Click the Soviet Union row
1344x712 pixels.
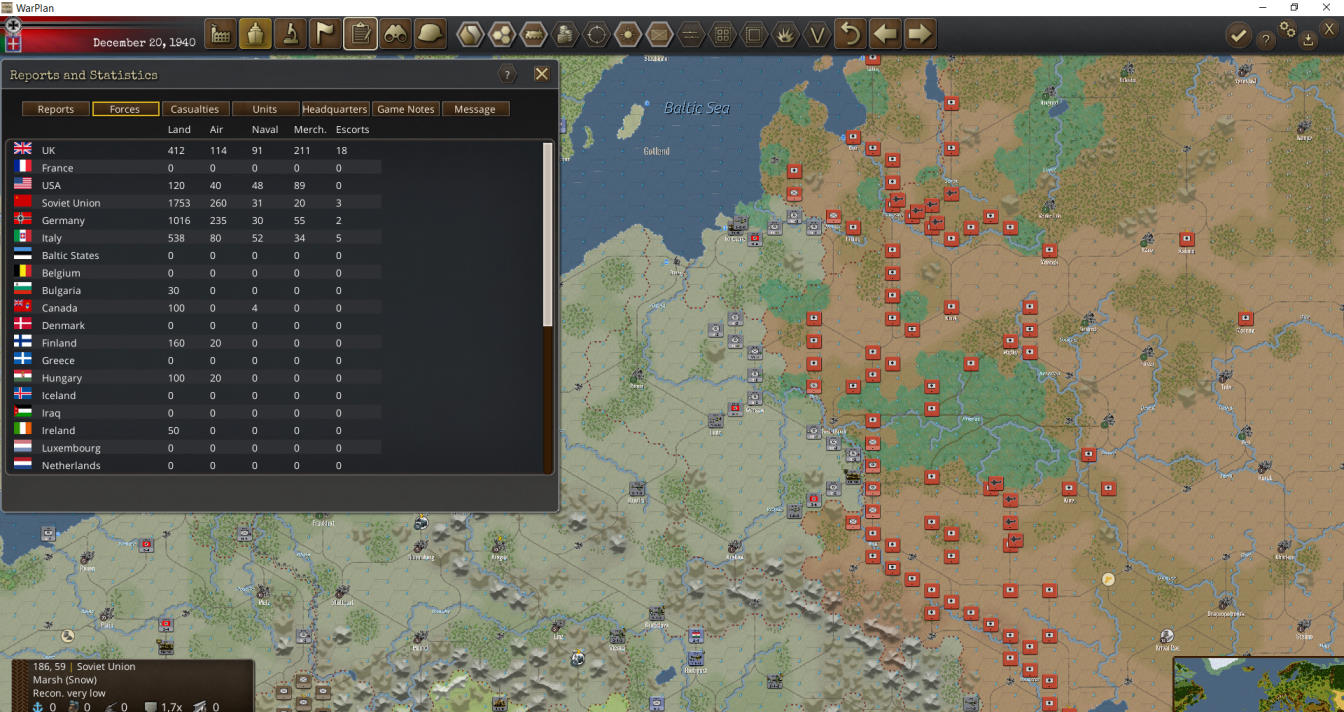[x=195, y=203]
